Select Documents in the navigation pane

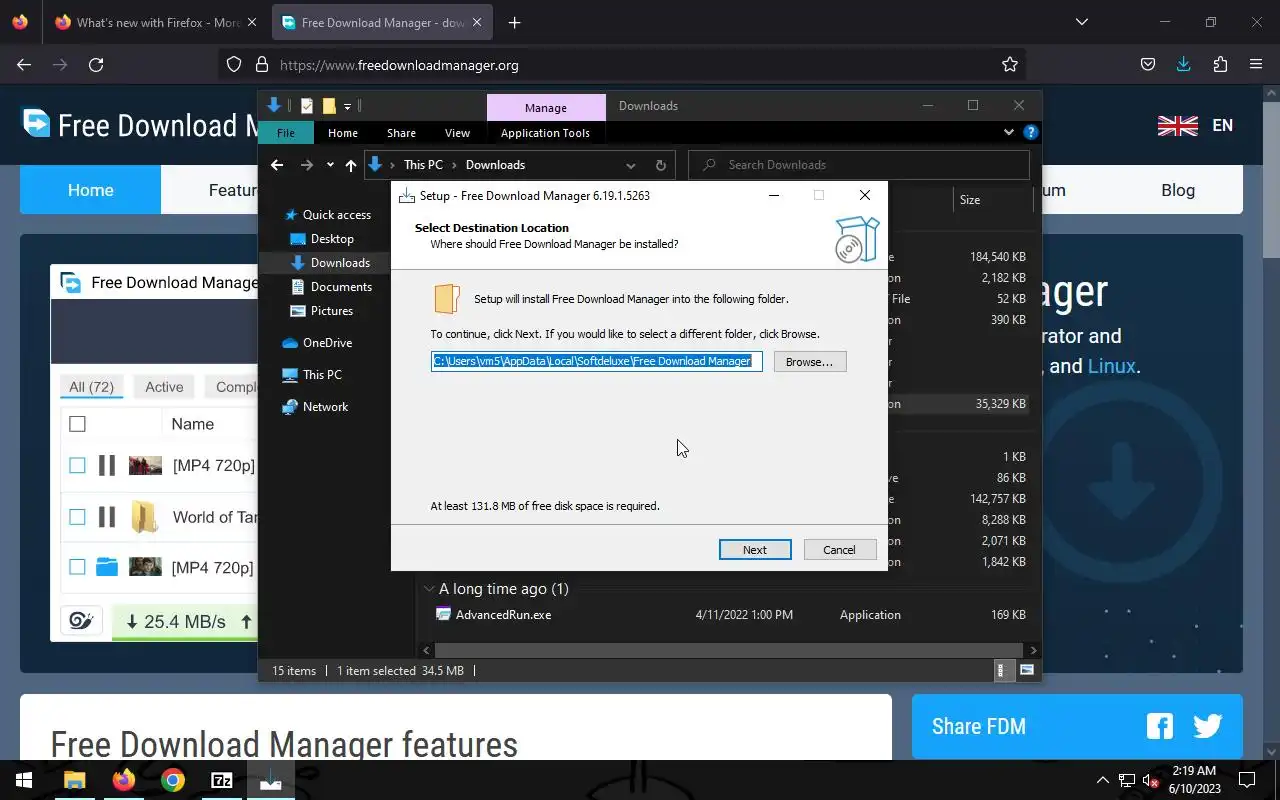pos(341,287)
